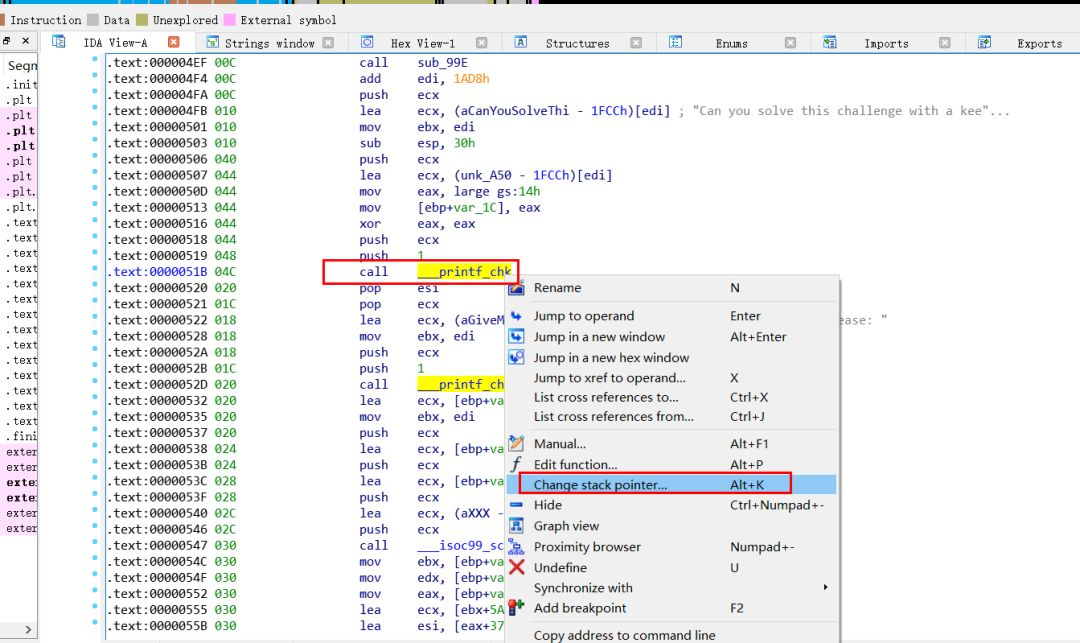
Task: Switch to the Strings window tab
Action: (269, 43)
